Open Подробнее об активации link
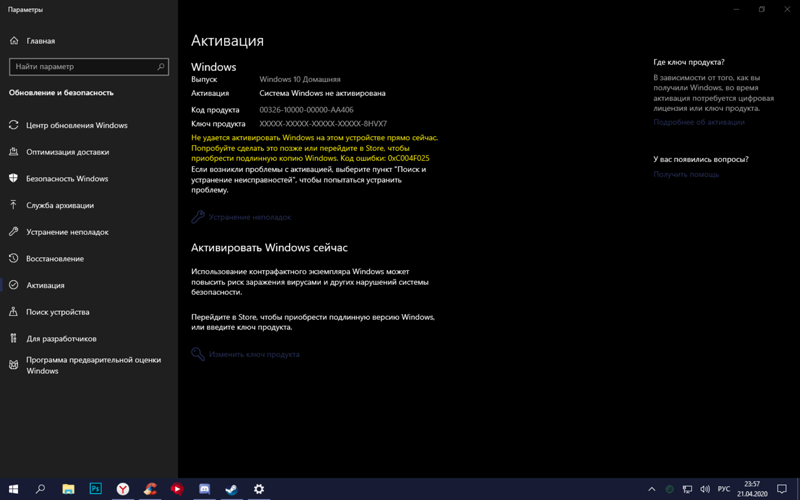800x500 pixels. coord(698,122)
